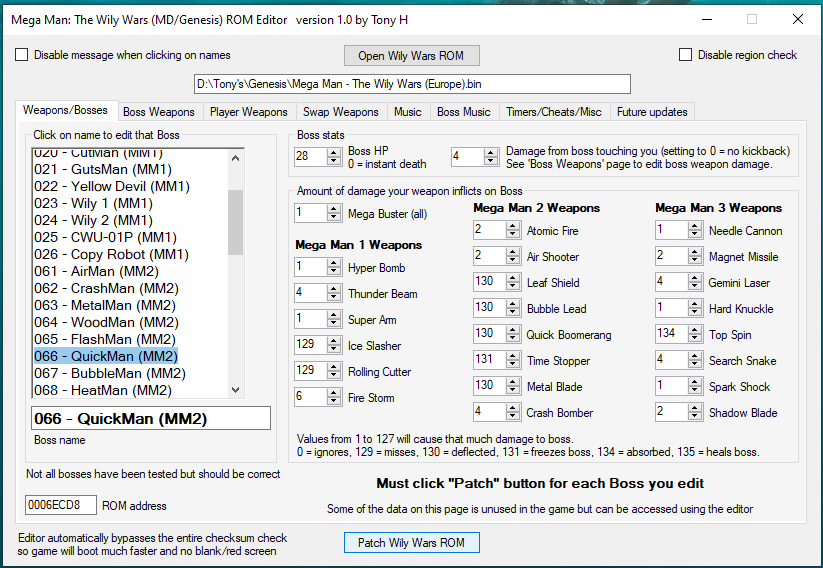
Task: Click the Boss name text field
Action: 149,418
